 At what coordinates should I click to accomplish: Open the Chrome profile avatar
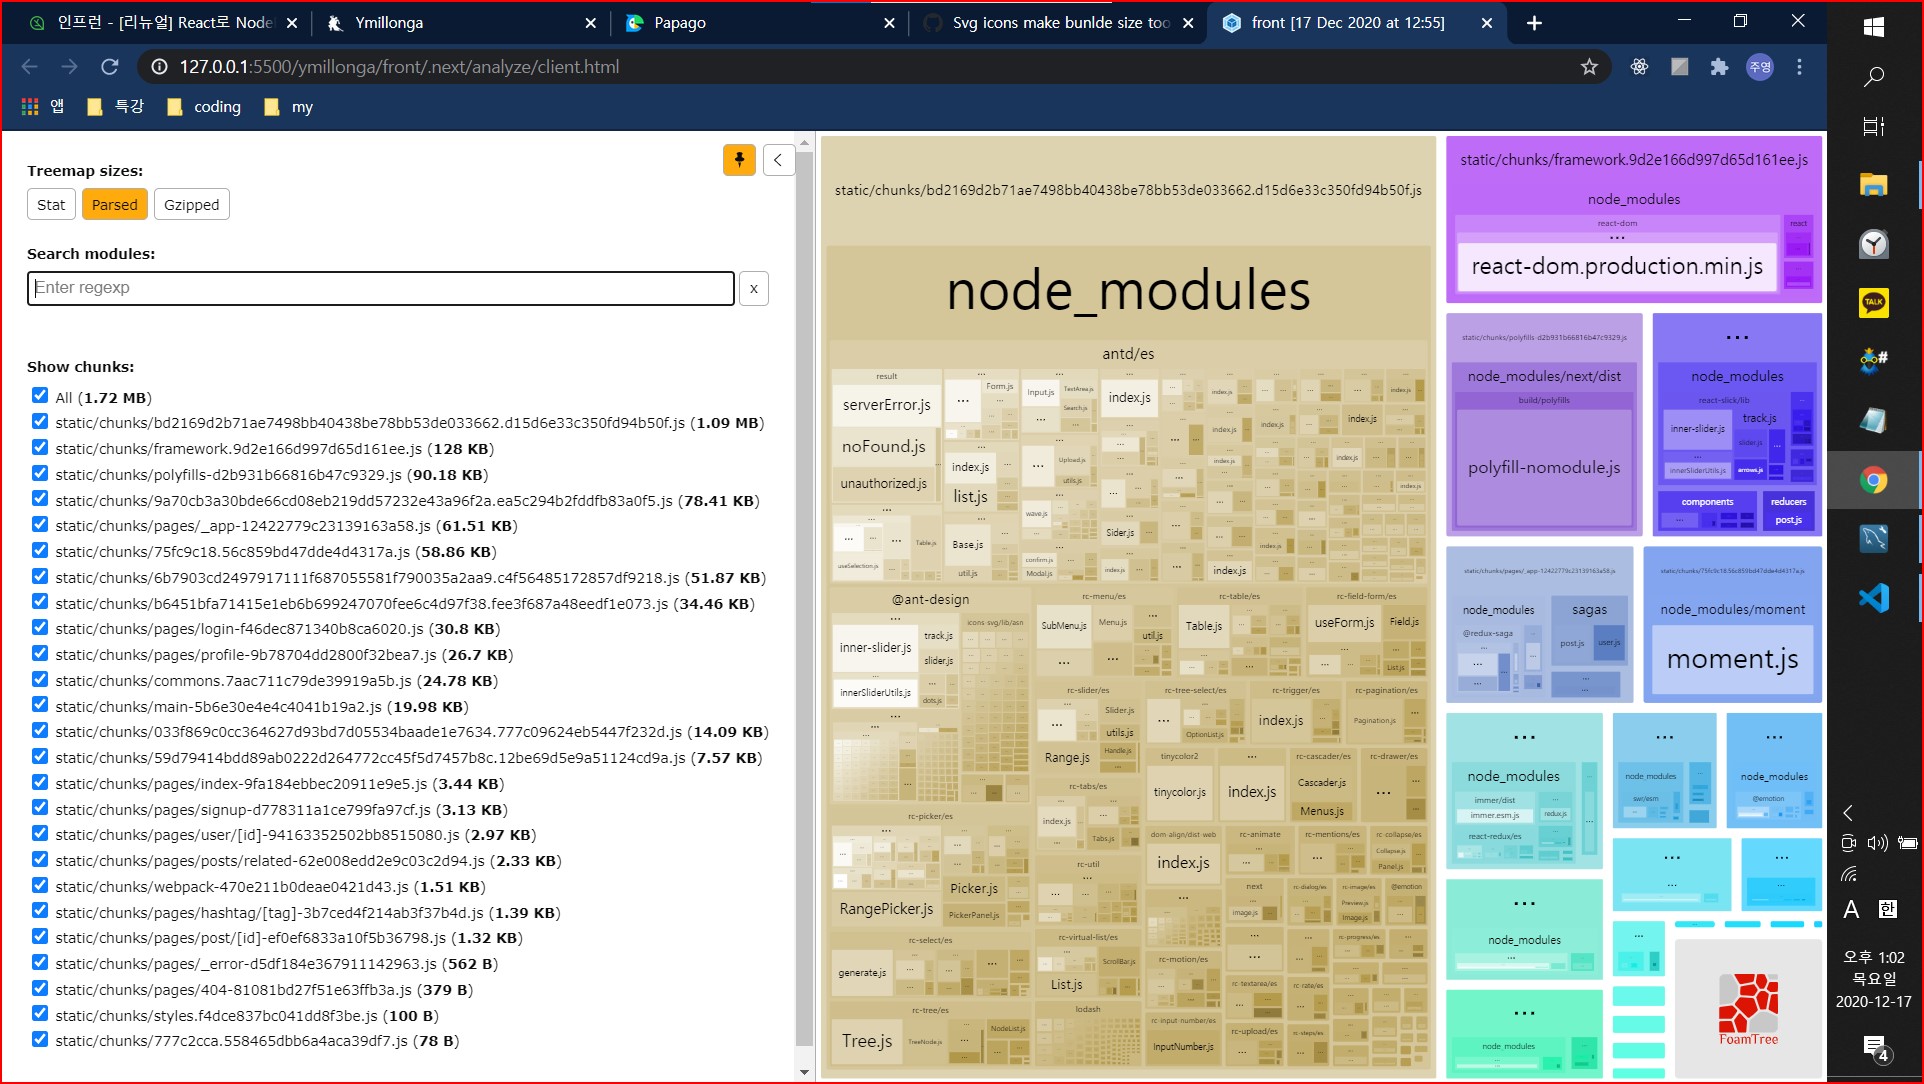point(1760,67)
